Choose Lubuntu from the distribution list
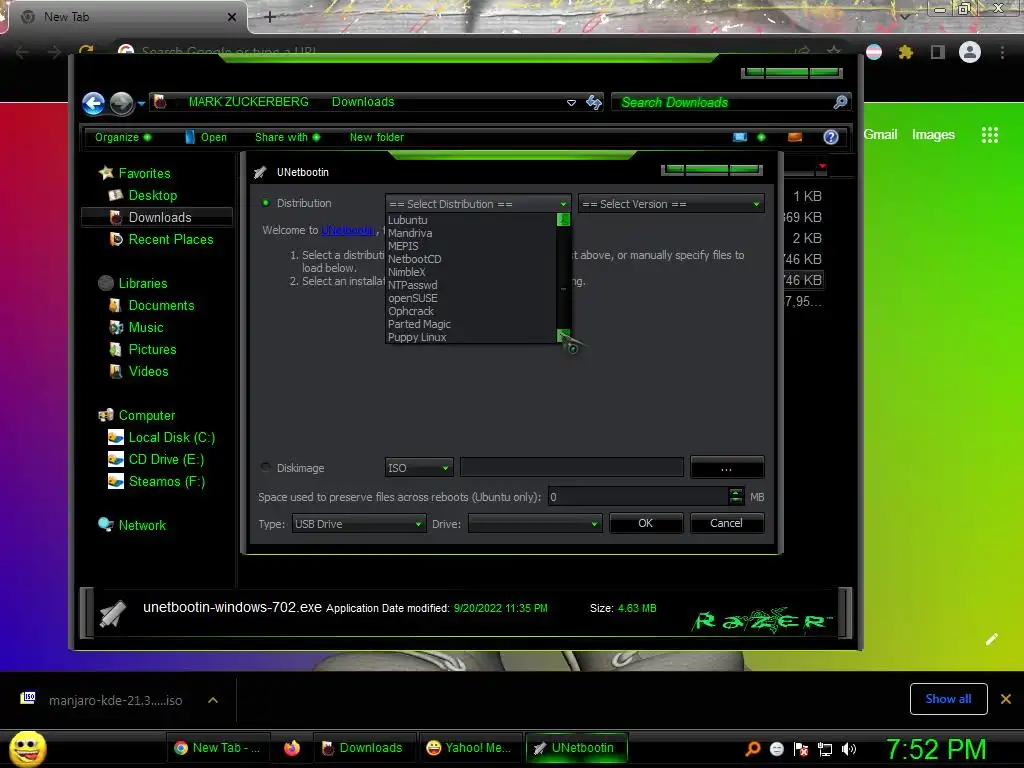The image size is (1024, 768). click(x=471, y=220)
